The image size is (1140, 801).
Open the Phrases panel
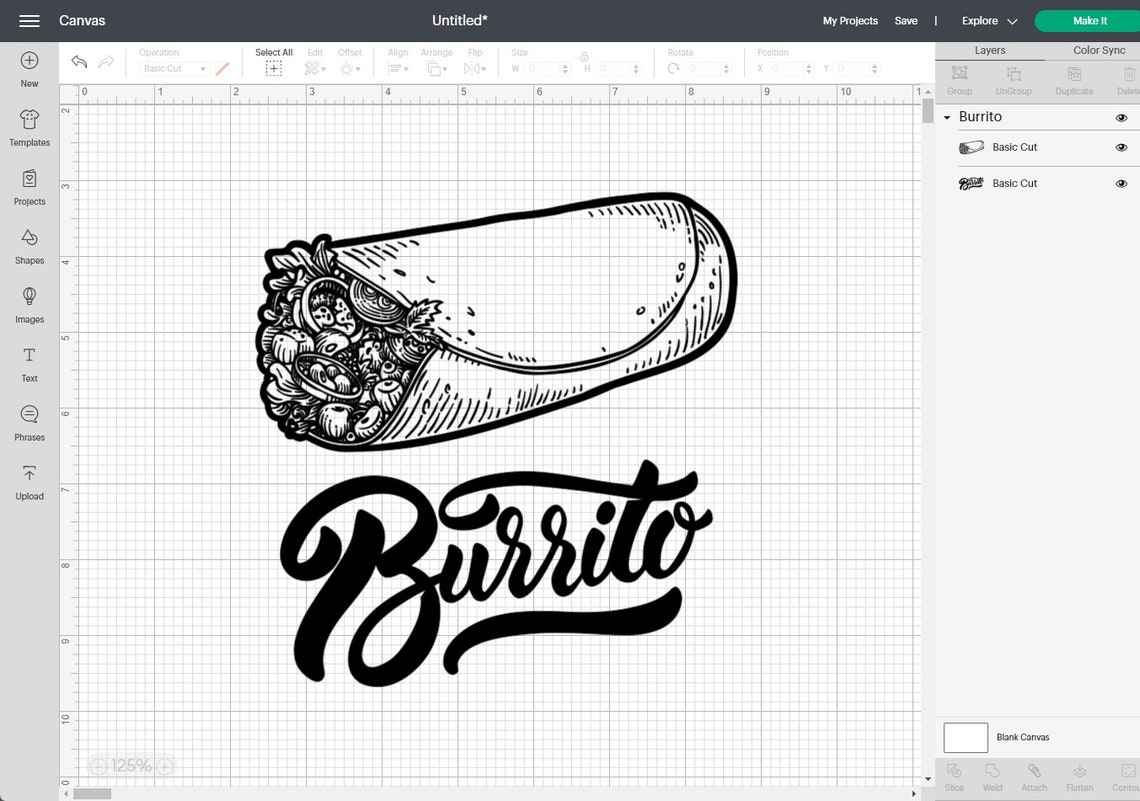pyautogui.click(x=29, y=423)
